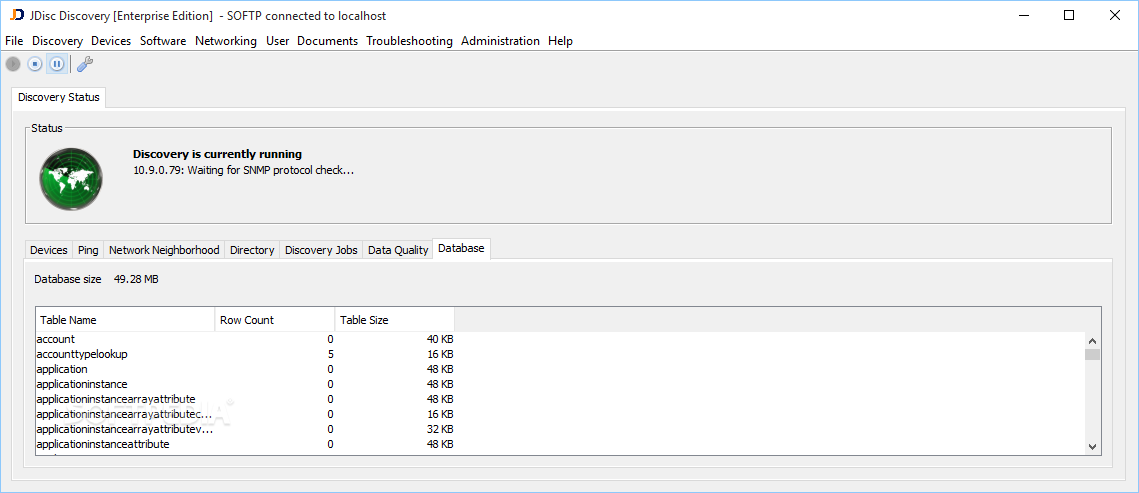Select the Database tab
The image size is (1139, 493).
[x=461, y=248]
